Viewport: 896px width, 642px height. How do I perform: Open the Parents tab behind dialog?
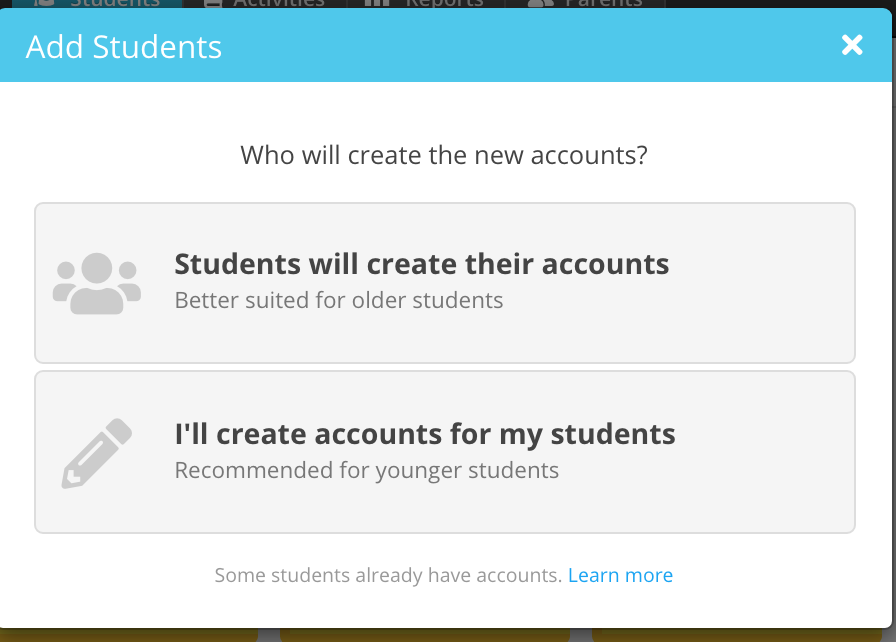pos(586,3)
